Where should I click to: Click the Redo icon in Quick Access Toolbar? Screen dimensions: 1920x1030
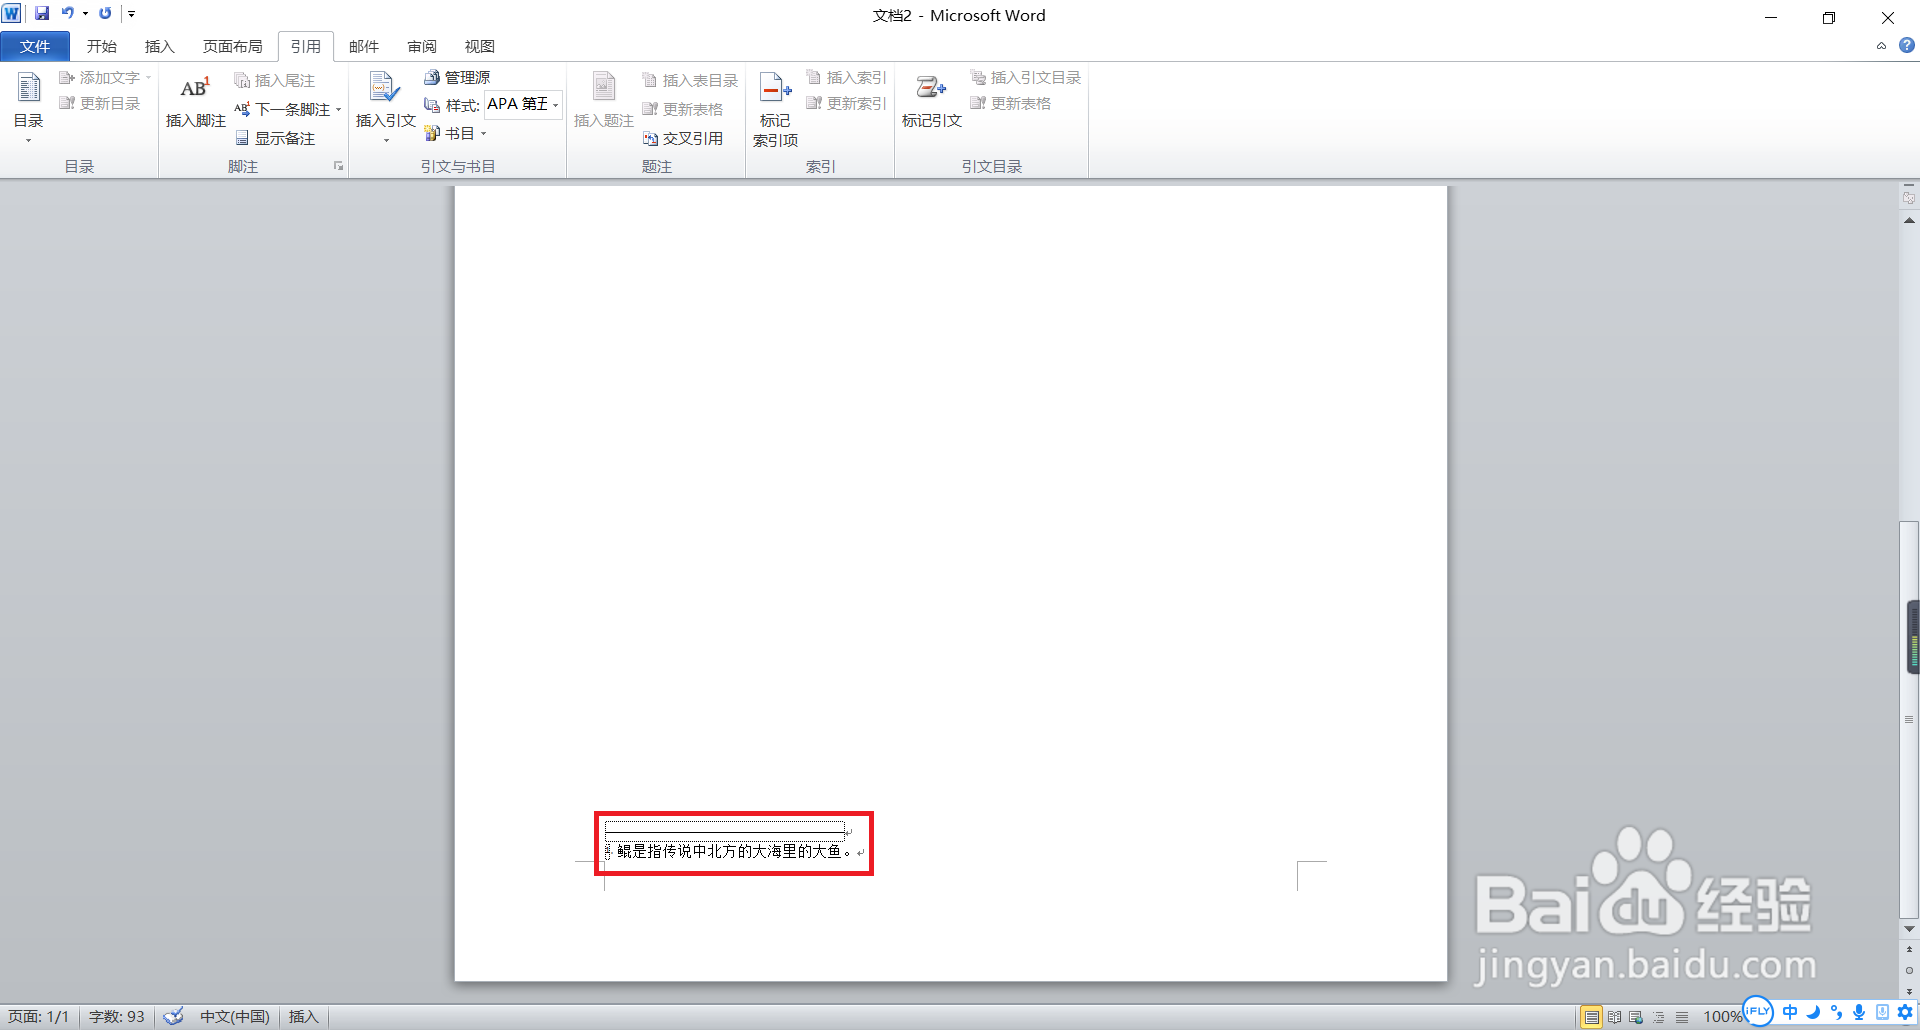point(105,14)
